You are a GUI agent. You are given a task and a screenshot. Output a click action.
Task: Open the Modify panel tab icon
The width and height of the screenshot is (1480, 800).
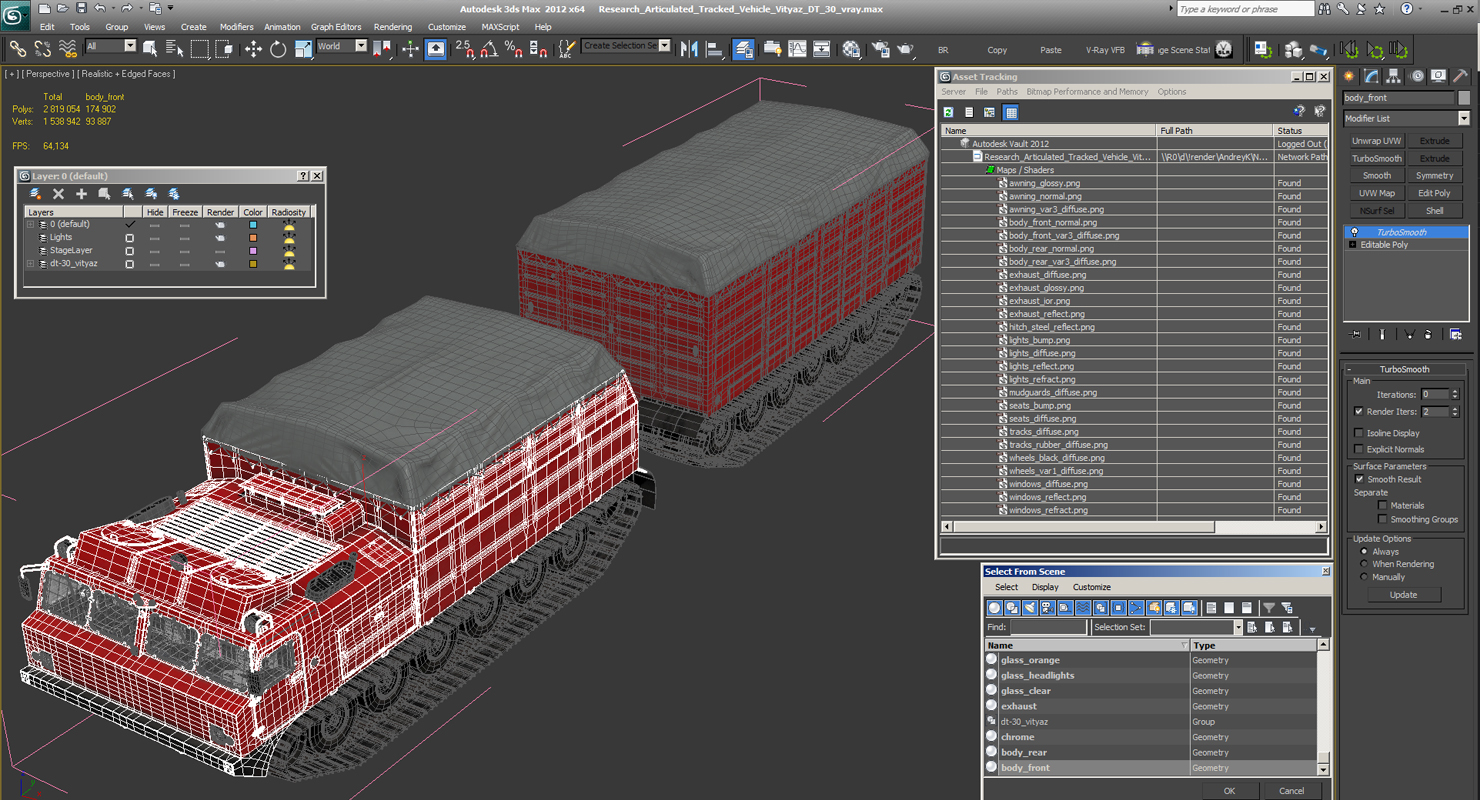tap(1372, 77)
